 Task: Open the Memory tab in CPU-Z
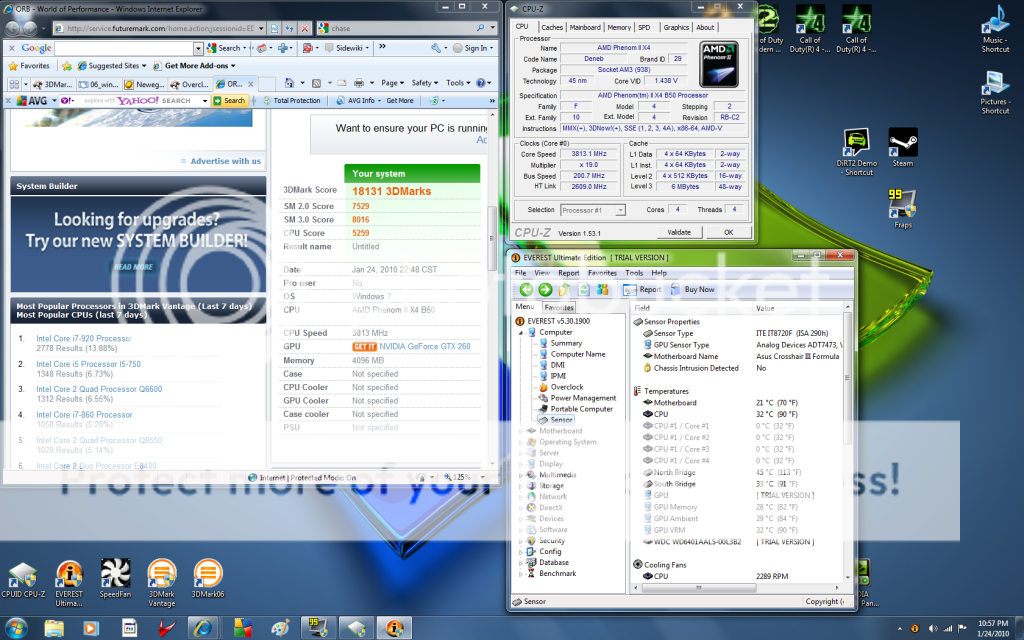click(x=619, y=27)
